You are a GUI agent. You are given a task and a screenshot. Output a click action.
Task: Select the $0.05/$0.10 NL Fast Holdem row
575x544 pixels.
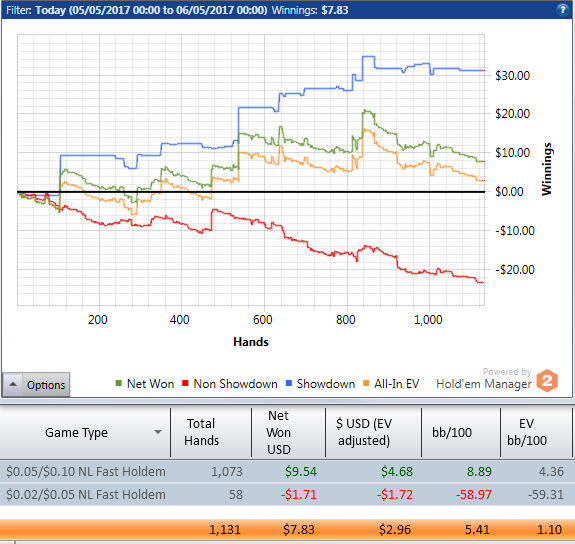point(288,471)
